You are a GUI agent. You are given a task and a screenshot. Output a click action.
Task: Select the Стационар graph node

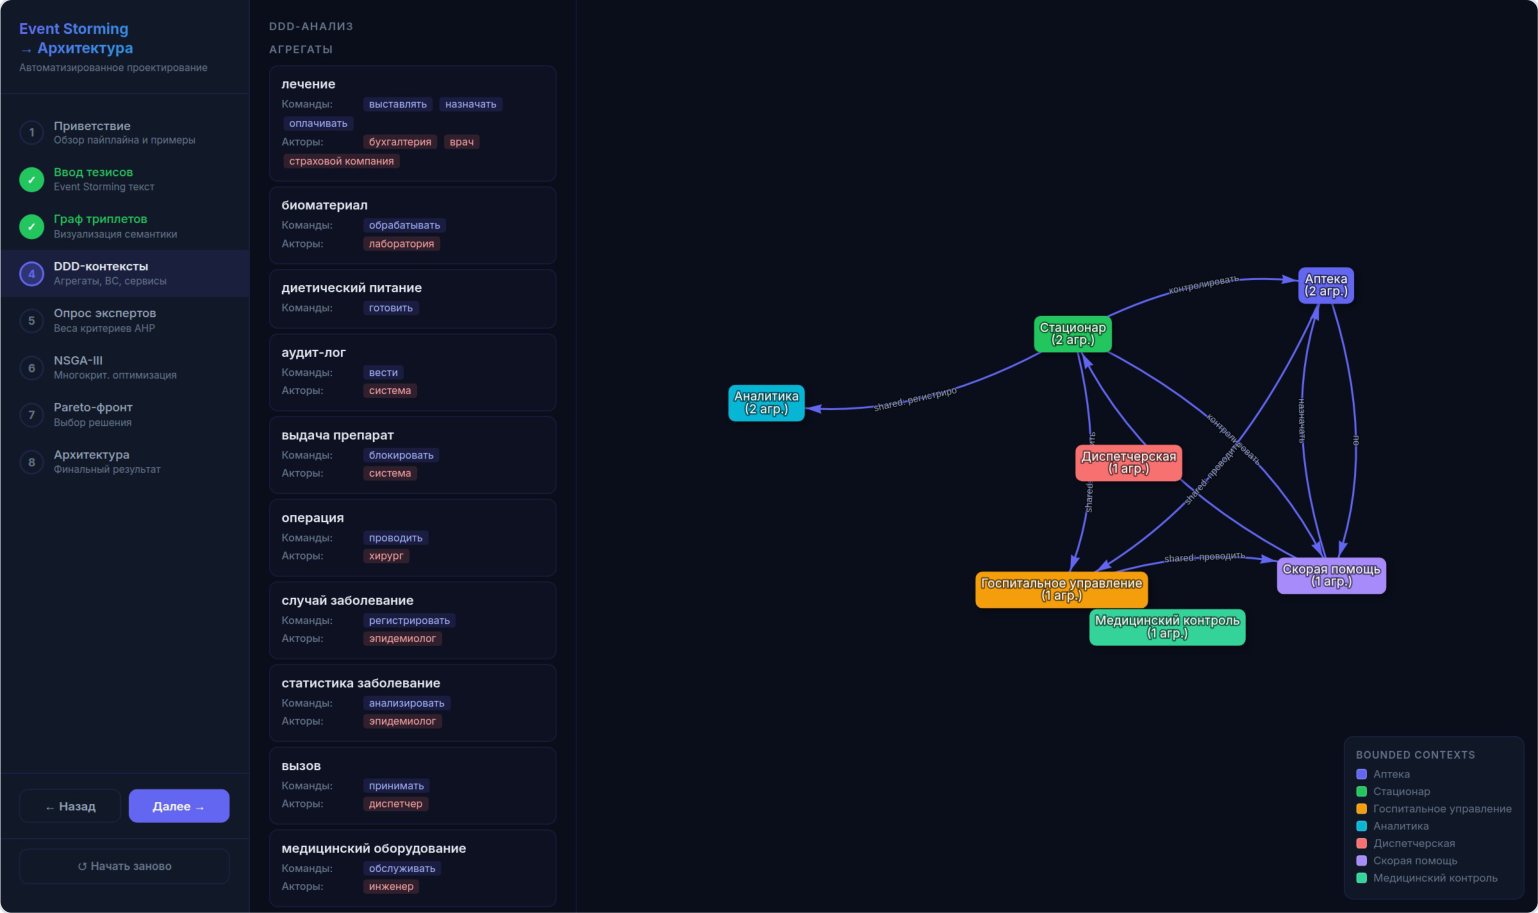pyautogui.click(x=1072, y=334)
